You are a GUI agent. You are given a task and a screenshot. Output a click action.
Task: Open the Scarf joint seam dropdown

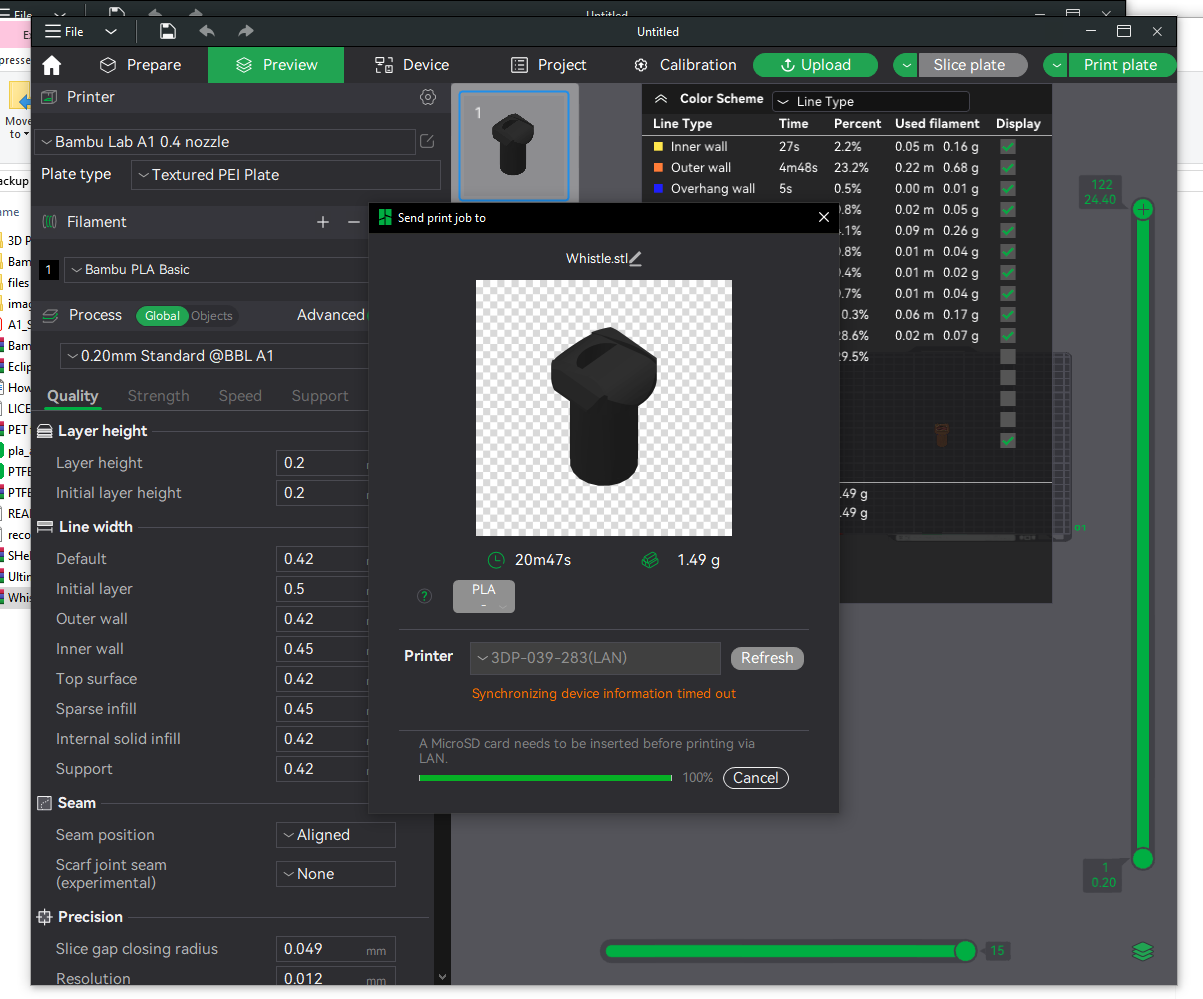tap(336, 874)
